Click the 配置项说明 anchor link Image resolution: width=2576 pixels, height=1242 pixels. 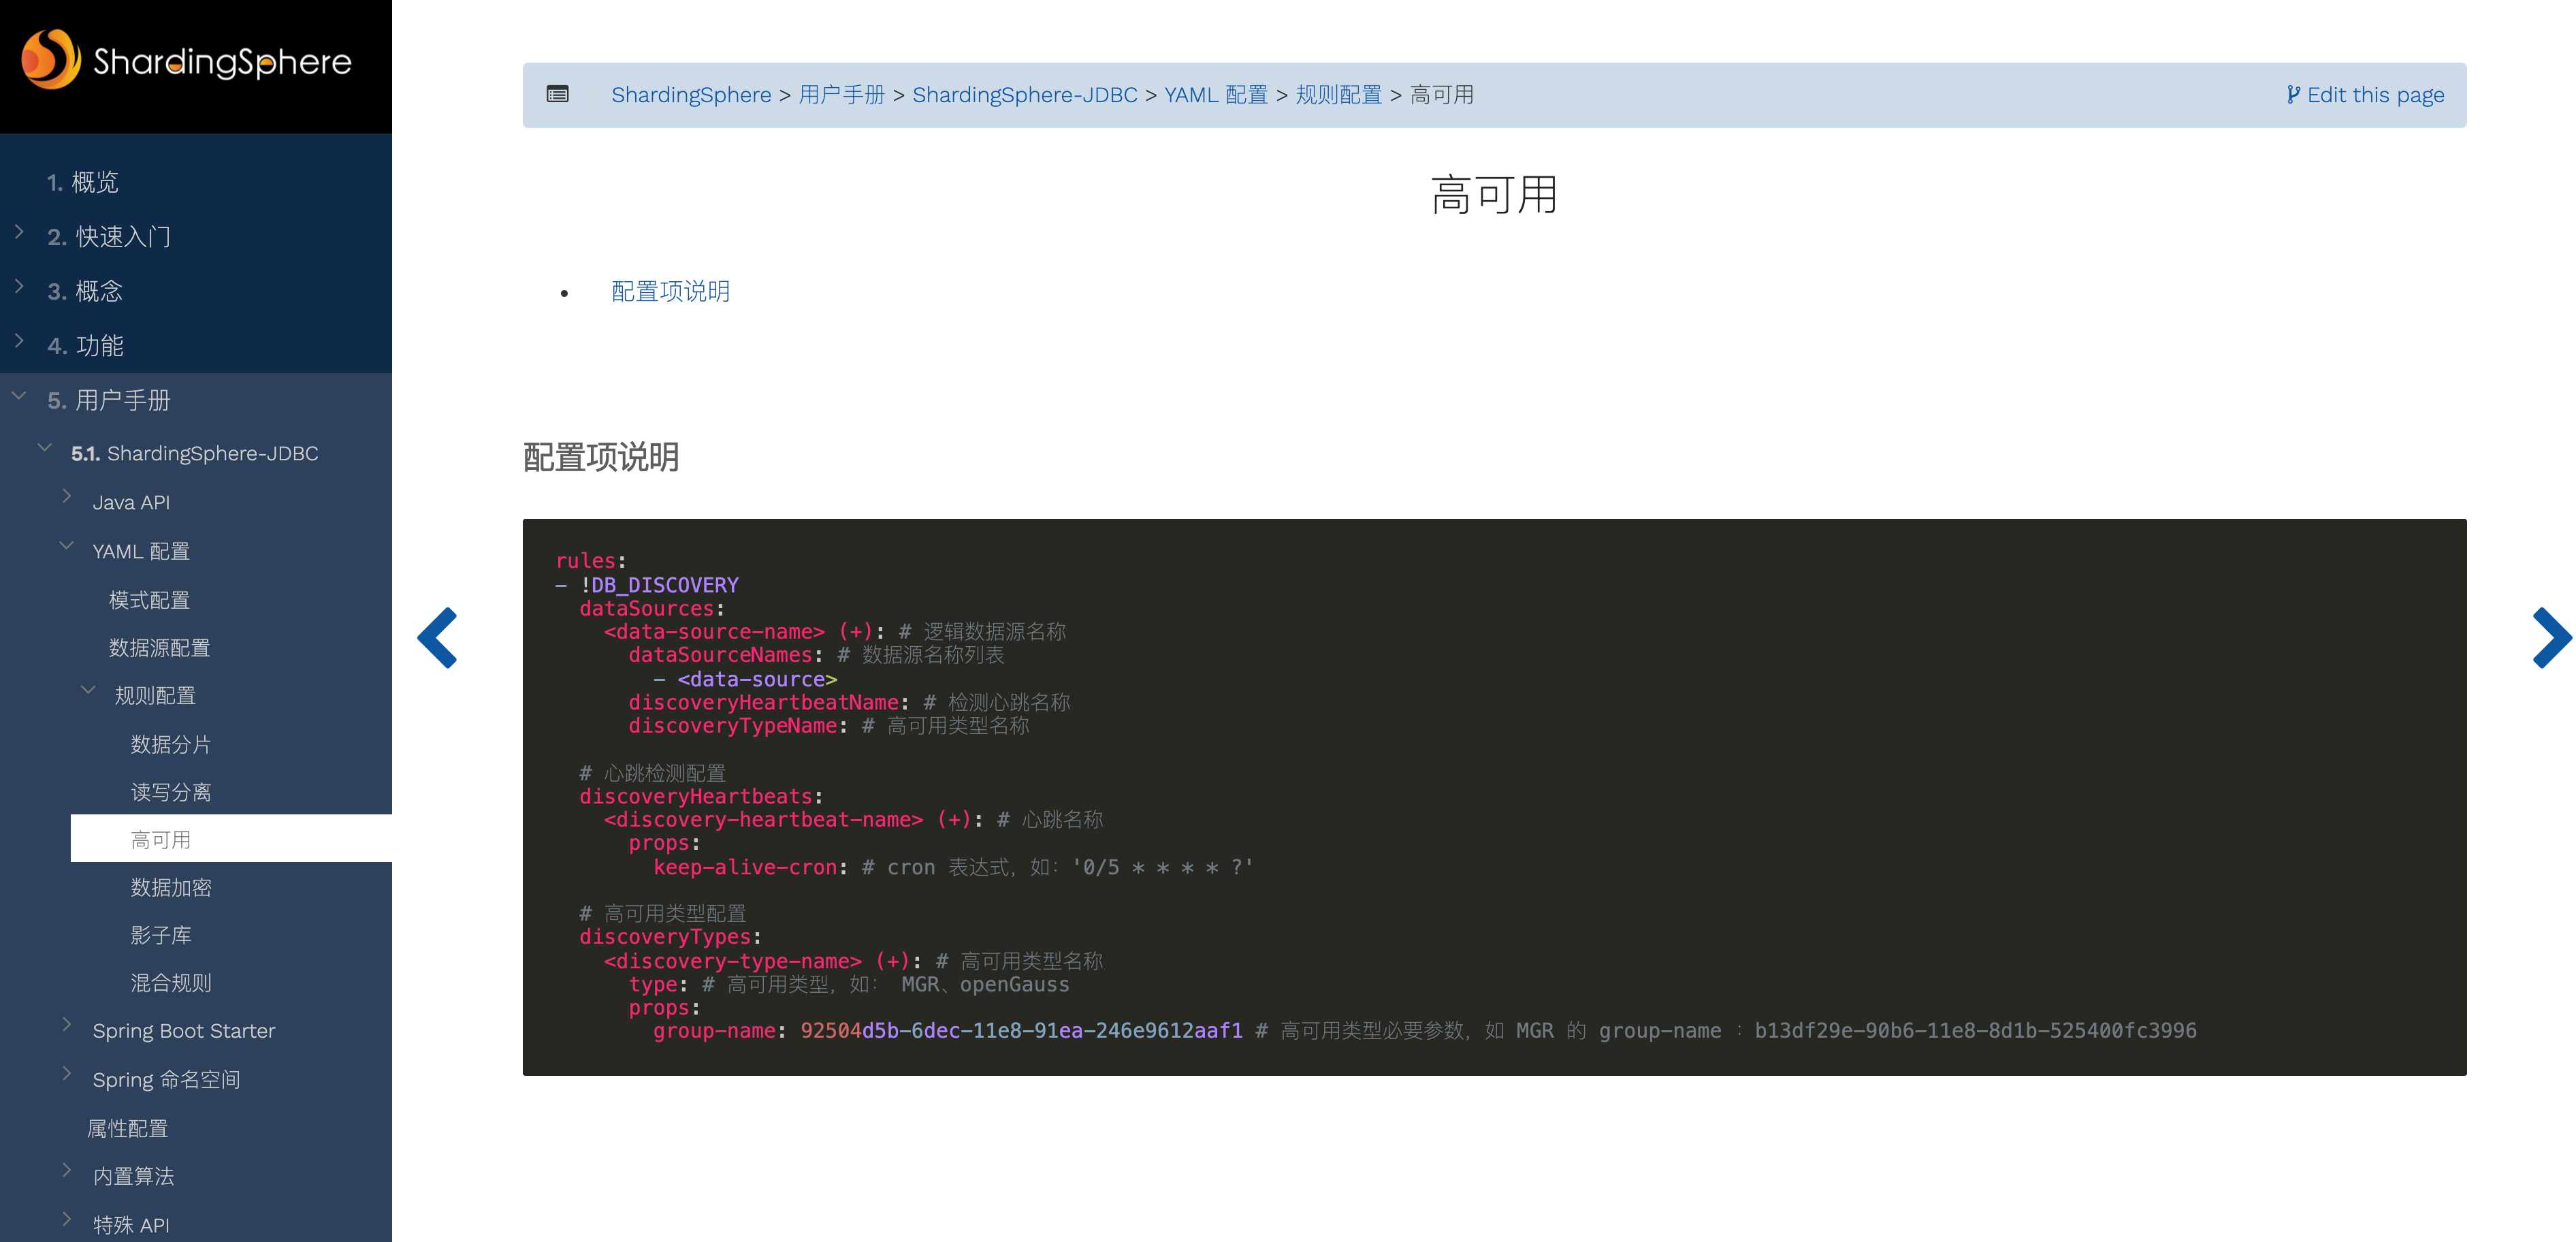(x=670, y=291)
